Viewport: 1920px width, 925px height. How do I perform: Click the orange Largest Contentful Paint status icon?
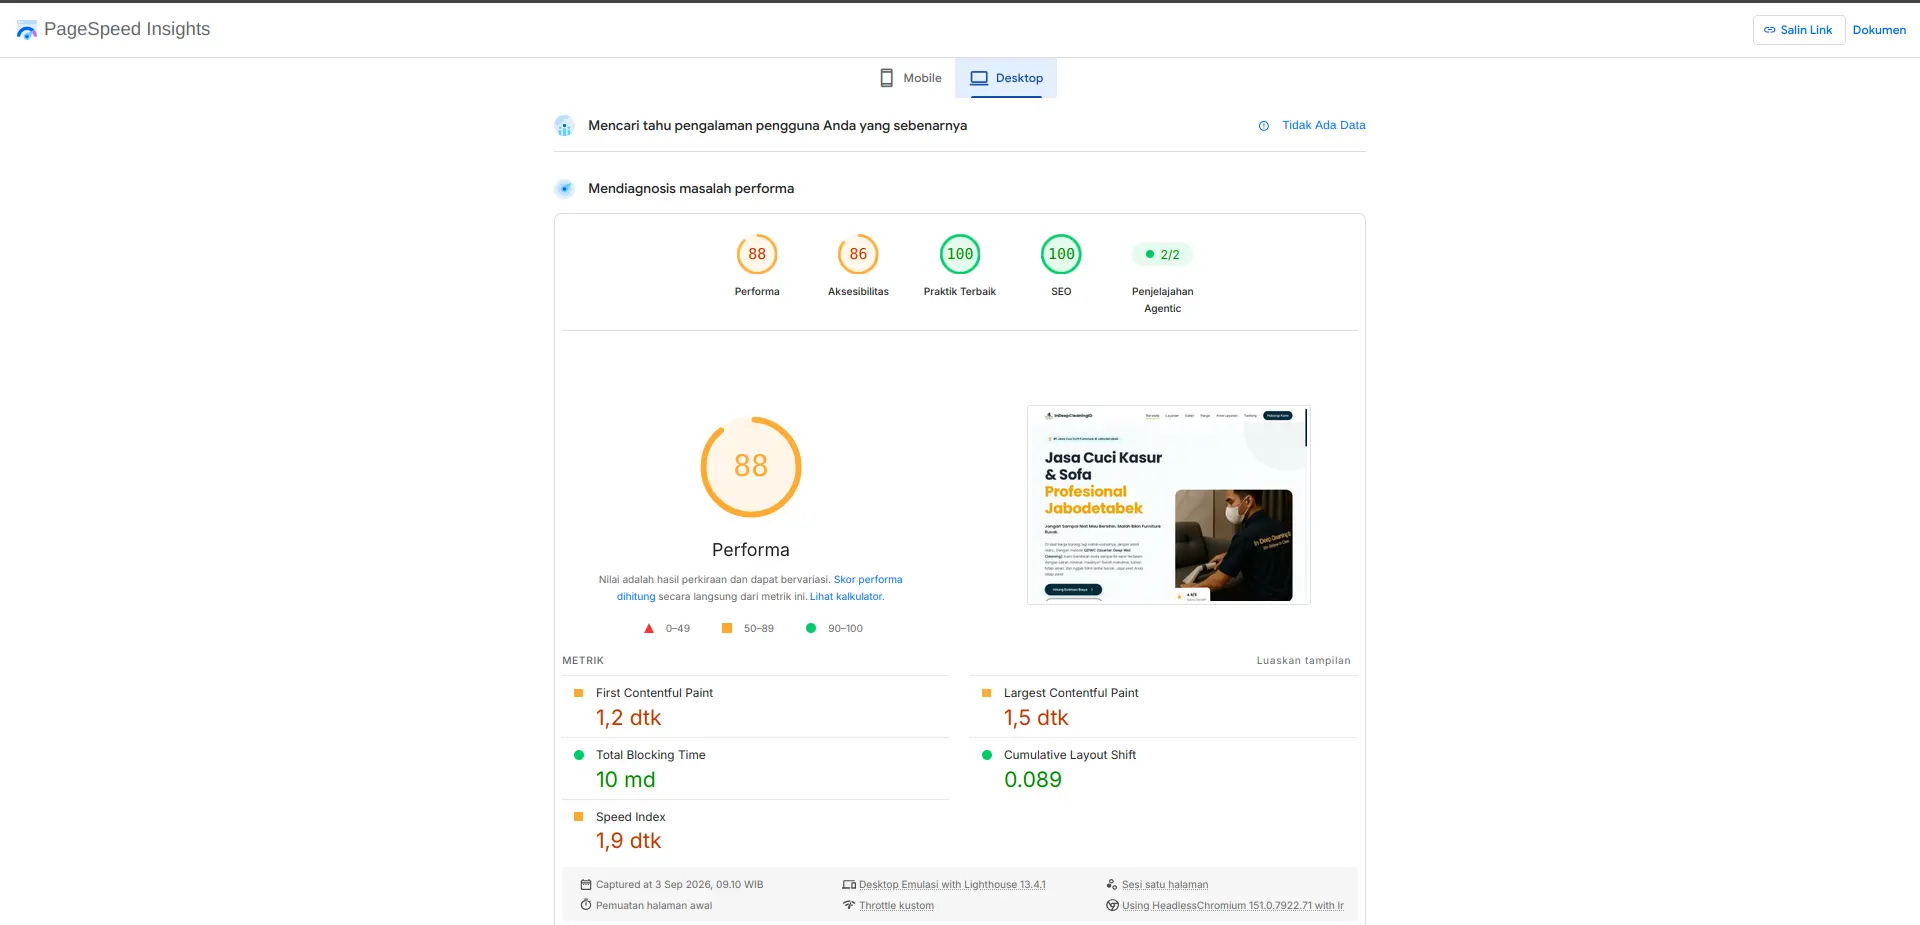[x=986, y=693]
